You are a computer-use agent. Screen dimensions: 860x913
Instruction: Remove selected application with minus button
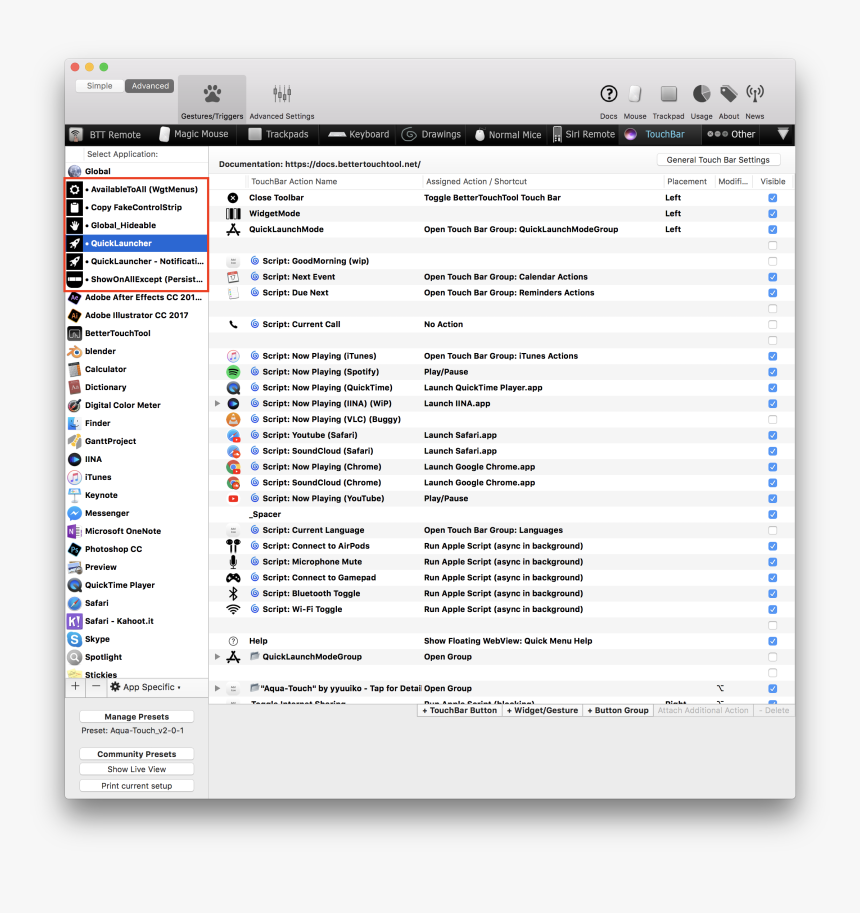(x=96, y=686)
